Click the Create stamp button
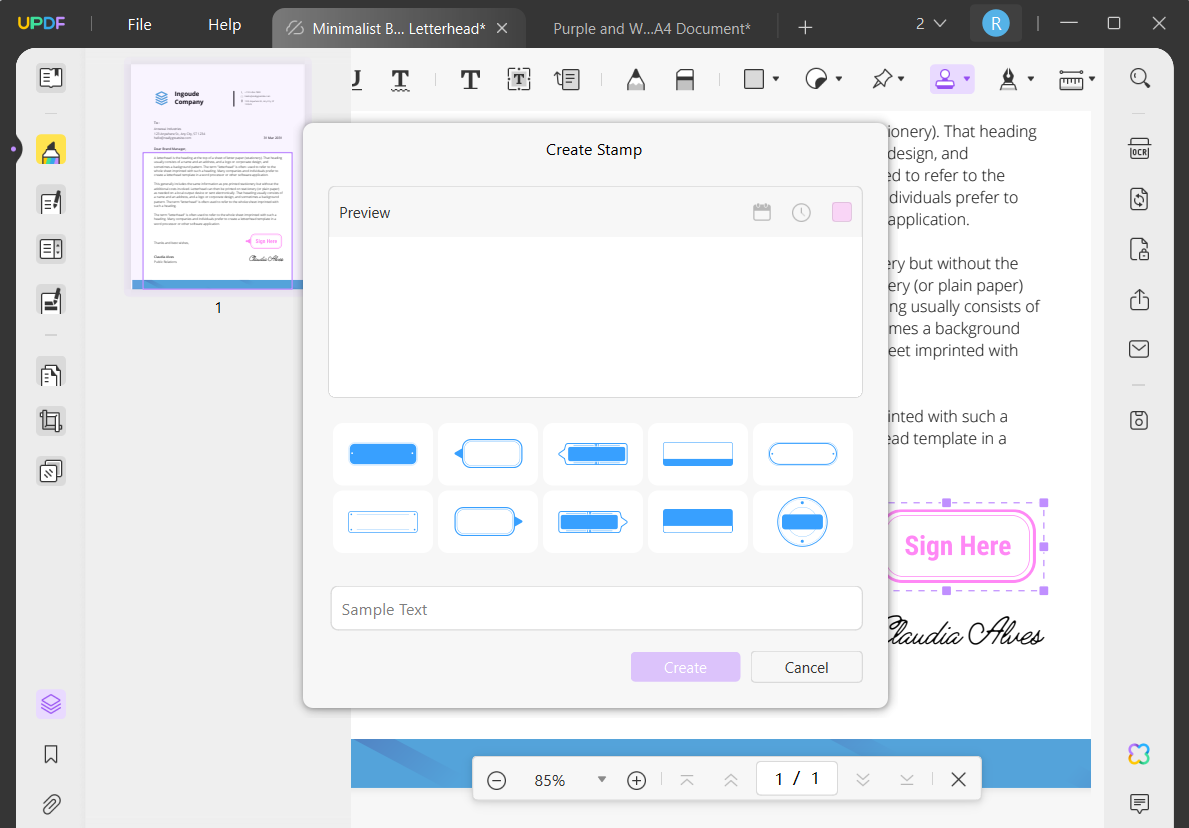This screenshot has width=1189, height=828. [x=685, y=667]
